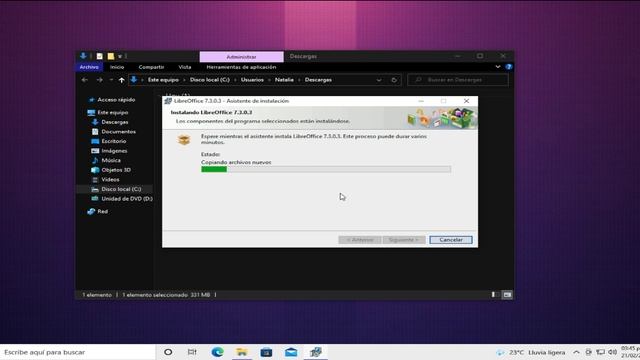
Task: Click the Música note icon in sidebar
Action: (95, 160)
